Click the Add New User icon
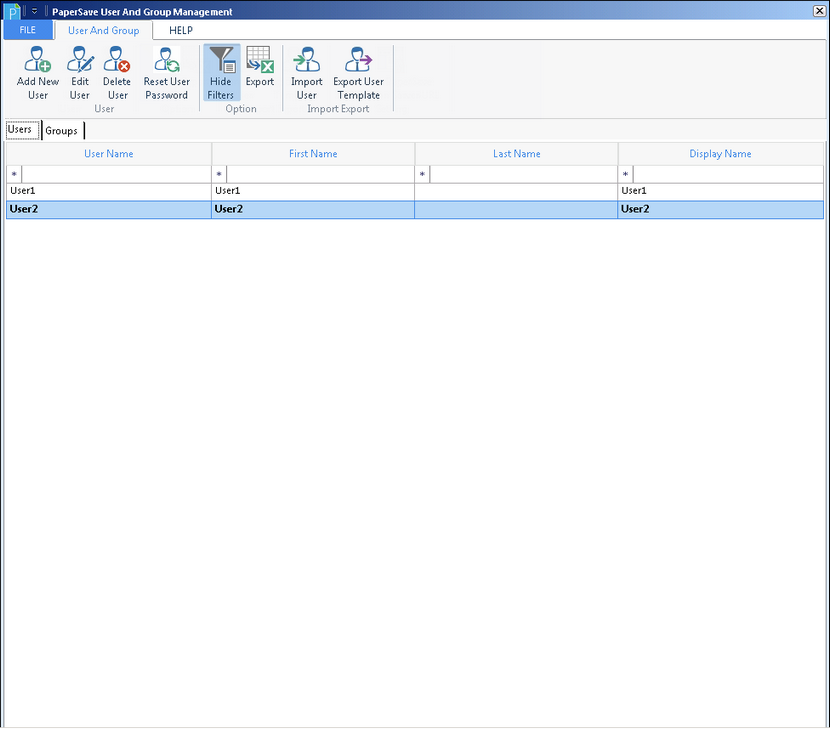 [x=38, y=61]
